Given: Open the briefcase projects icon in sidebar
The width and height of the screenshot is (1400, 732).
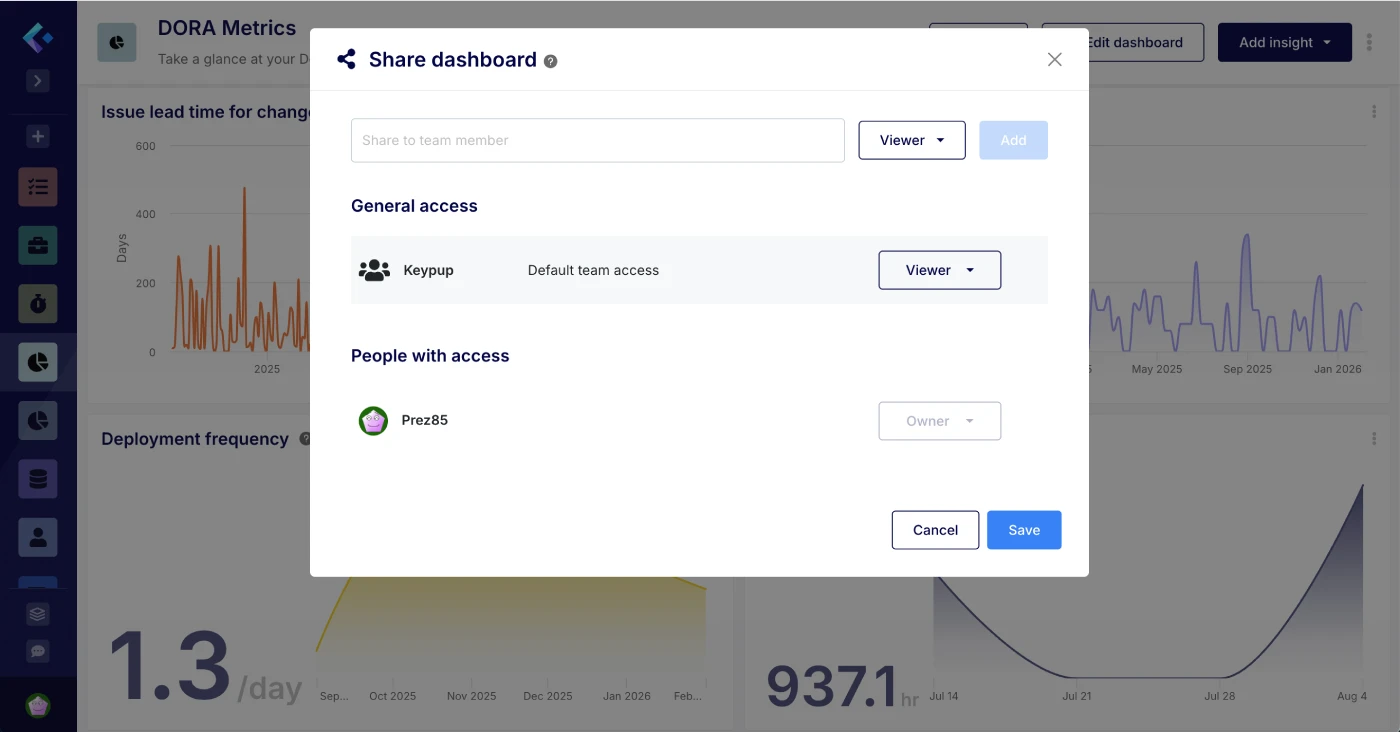Looking at the screenshot, I should (x=38, y=245).
